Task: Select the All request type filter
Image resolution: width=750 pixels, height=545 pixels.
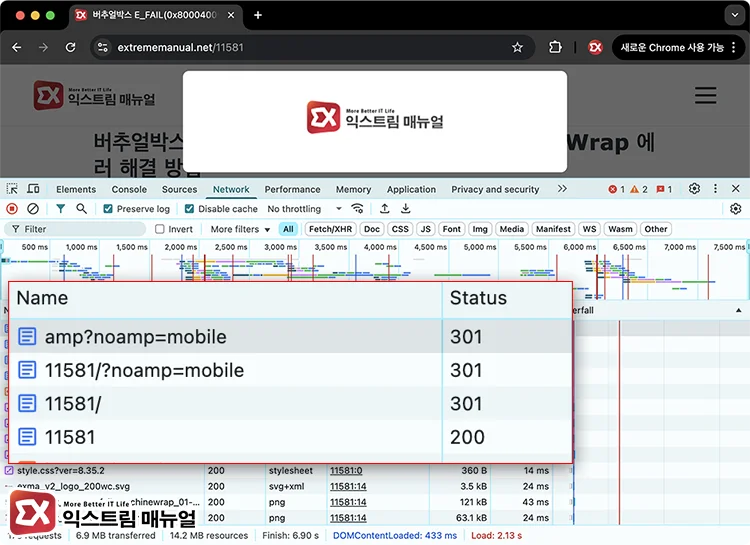Action: tap(288, 229)
